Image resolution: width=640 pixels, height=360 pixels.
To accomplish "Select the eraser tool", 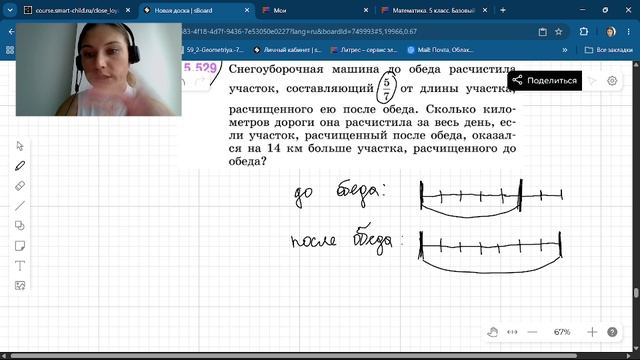I will pyautogui.click(x=20, y=186).
